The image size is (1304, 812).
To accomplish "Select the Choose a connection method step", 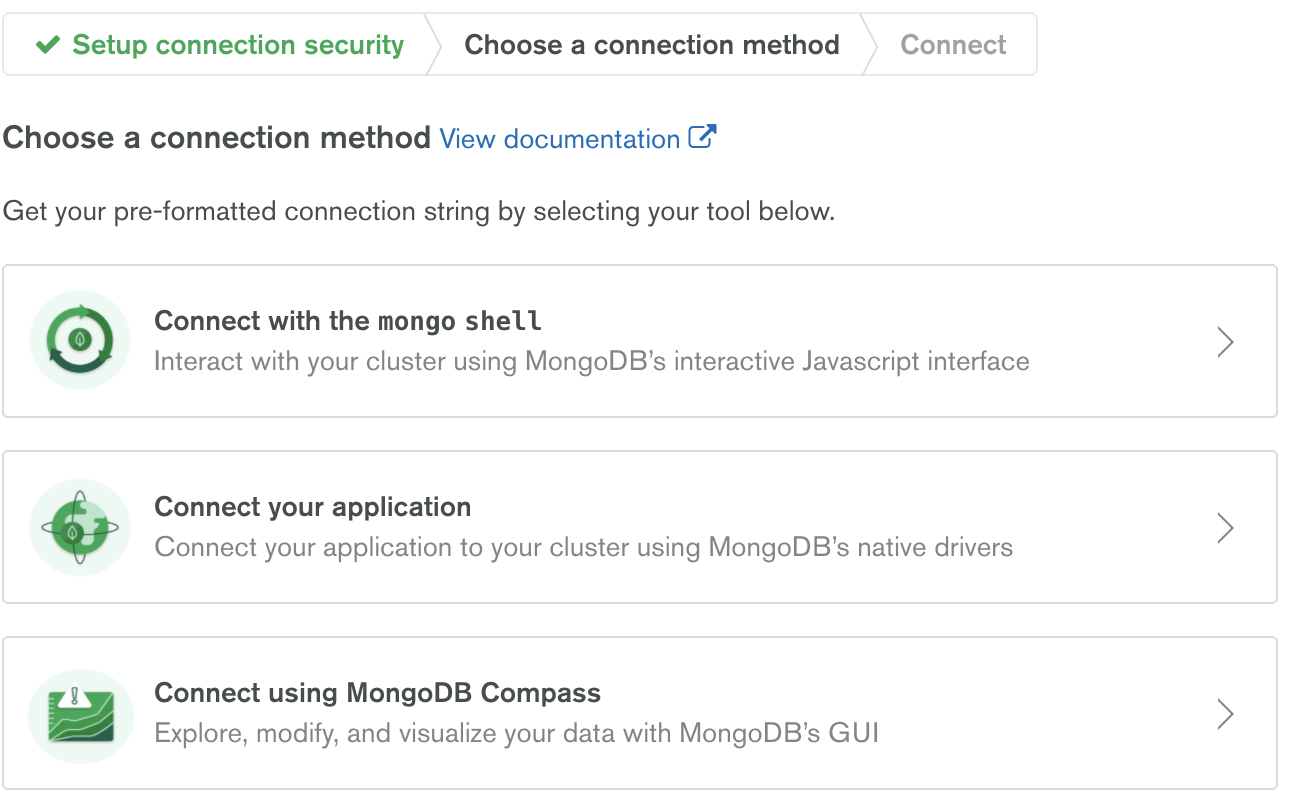I will (x=652, y=45).
